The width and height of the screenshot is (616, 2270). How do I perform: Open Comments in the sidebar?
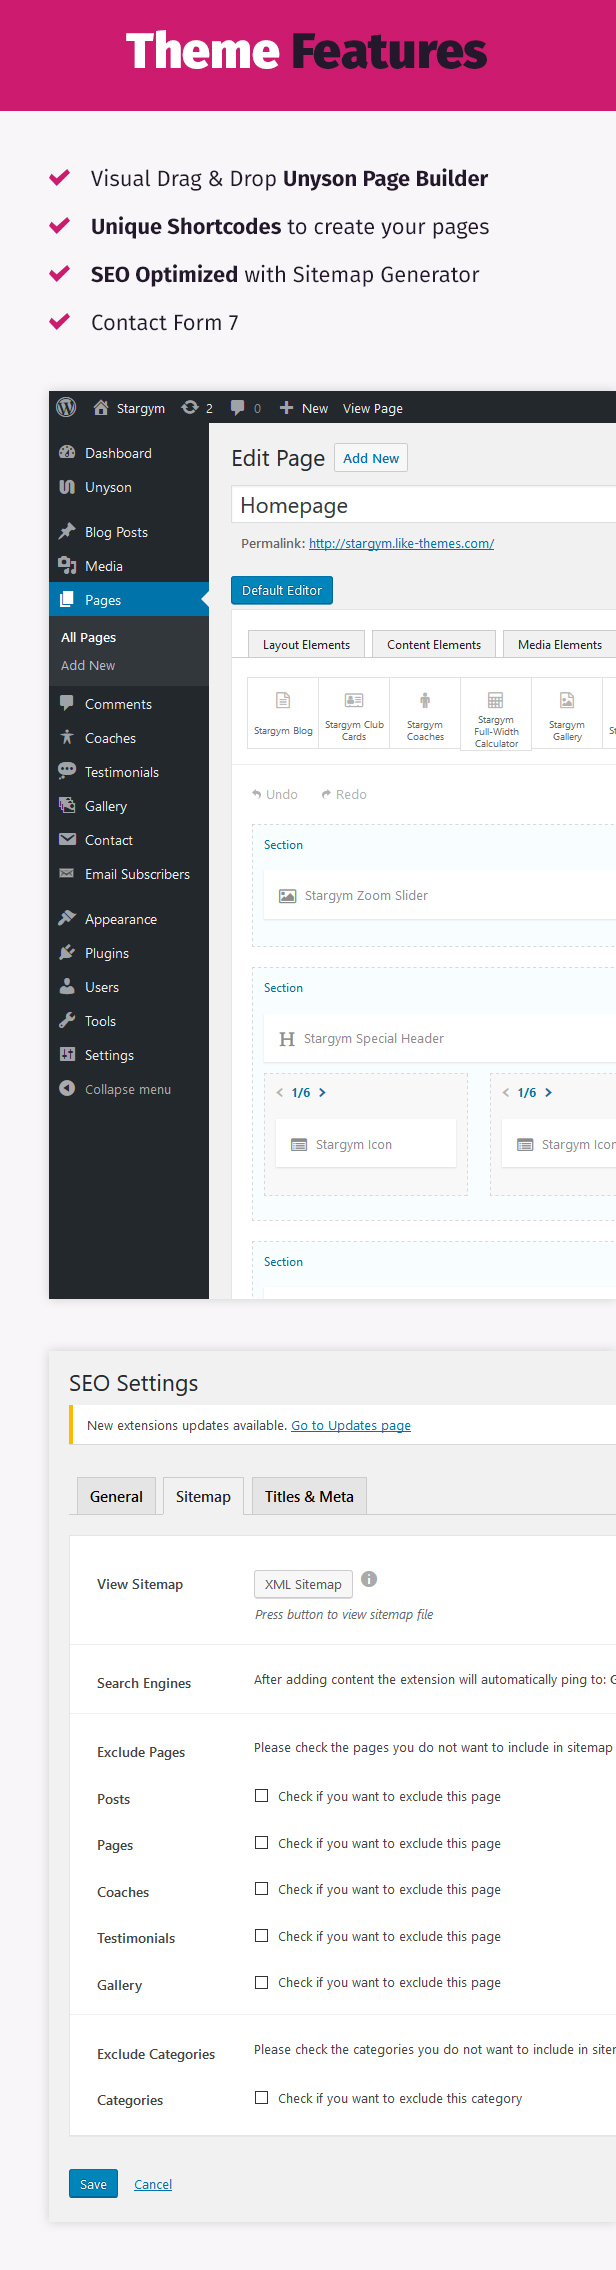(x=129, y=704)
